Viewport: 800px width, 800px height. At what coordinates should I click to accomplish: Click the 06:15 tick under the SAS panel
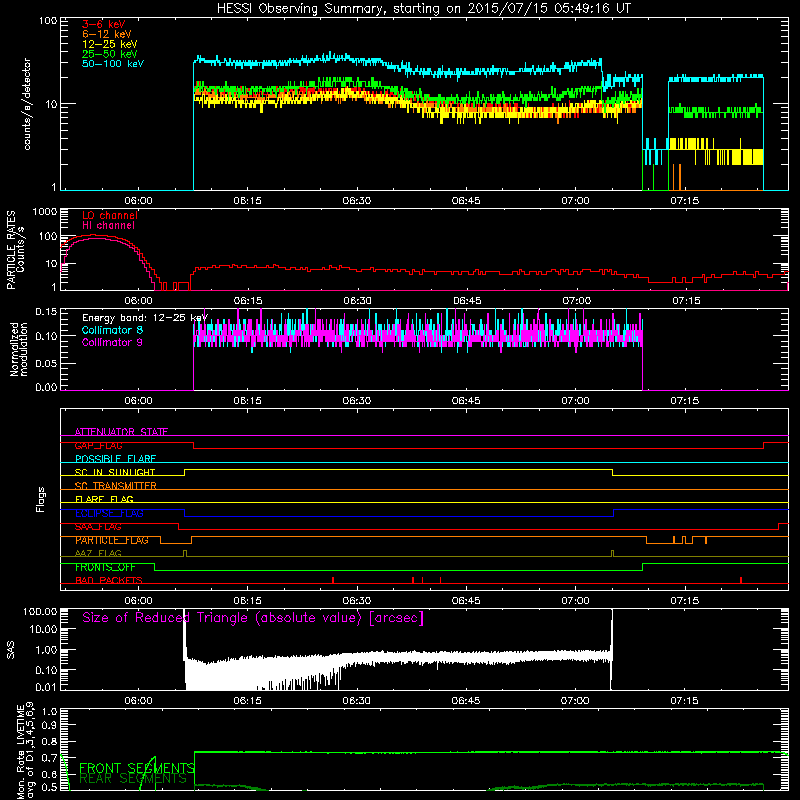point(247,701)
